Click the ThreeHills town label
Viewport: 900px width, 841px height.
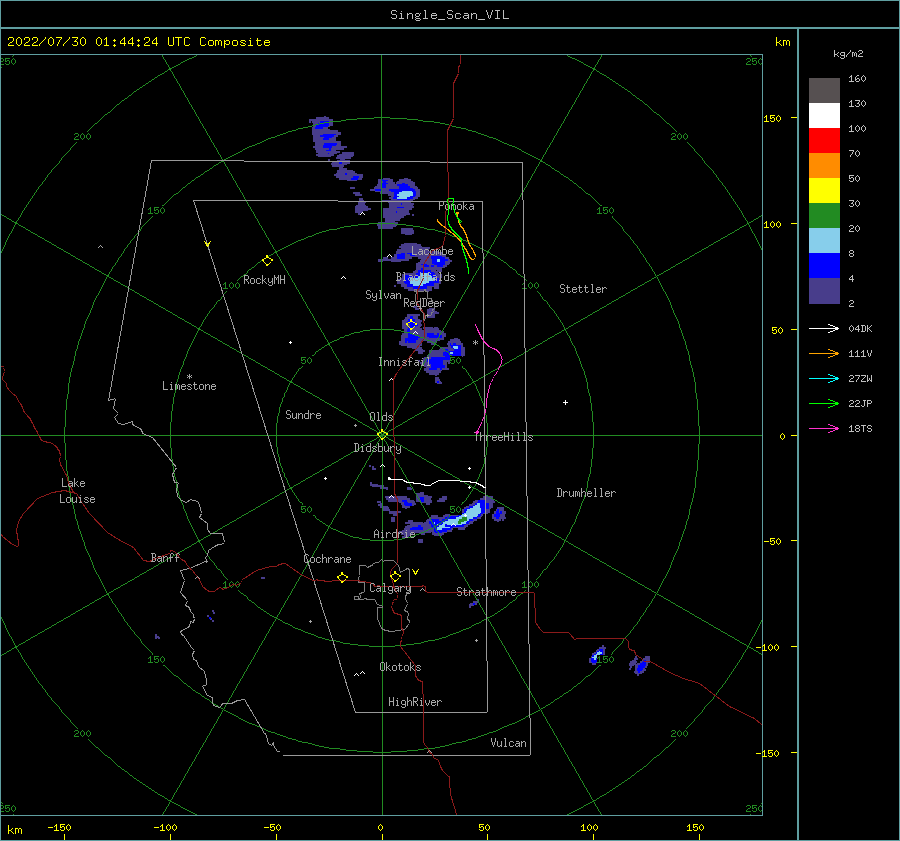click(504, 437)
